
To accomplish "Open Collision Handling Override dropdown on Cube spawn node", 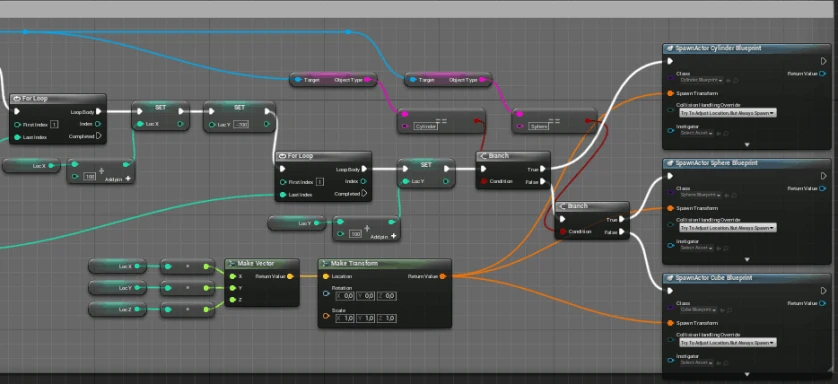I will 727,343.
